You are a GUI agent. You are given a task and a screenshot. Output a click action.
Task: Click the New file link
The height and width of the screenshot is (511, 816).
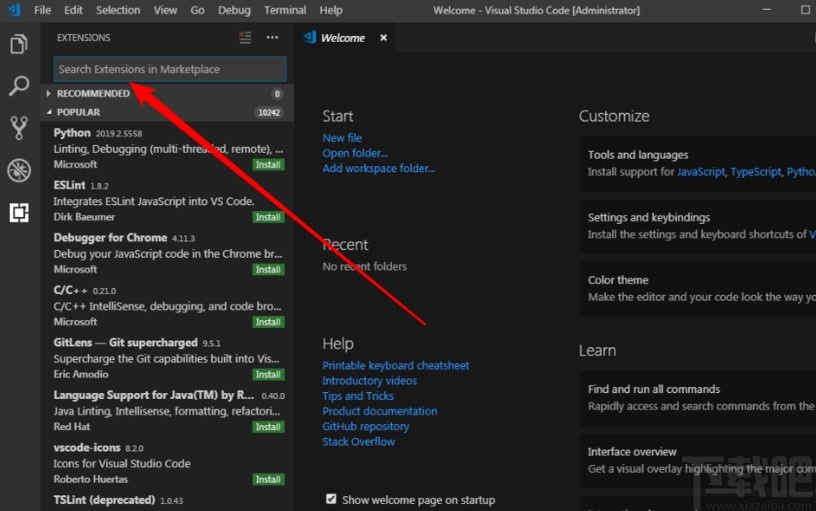coord(342,138)
